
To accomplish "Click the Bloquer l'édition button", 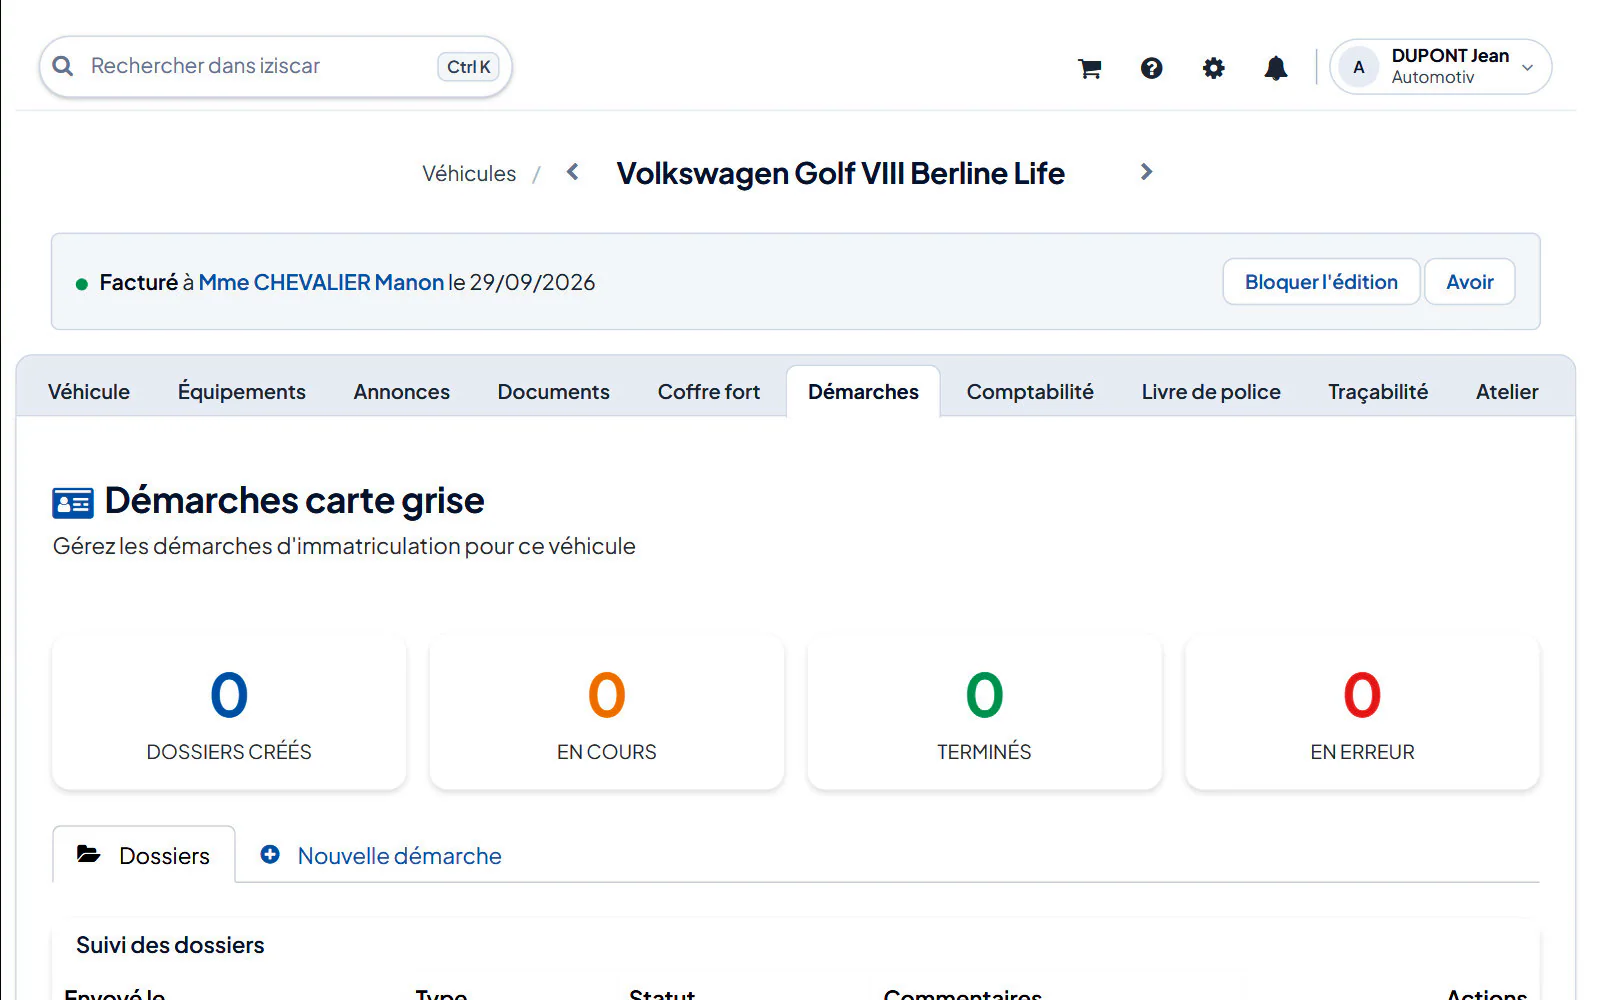I will pos(1321,282).
